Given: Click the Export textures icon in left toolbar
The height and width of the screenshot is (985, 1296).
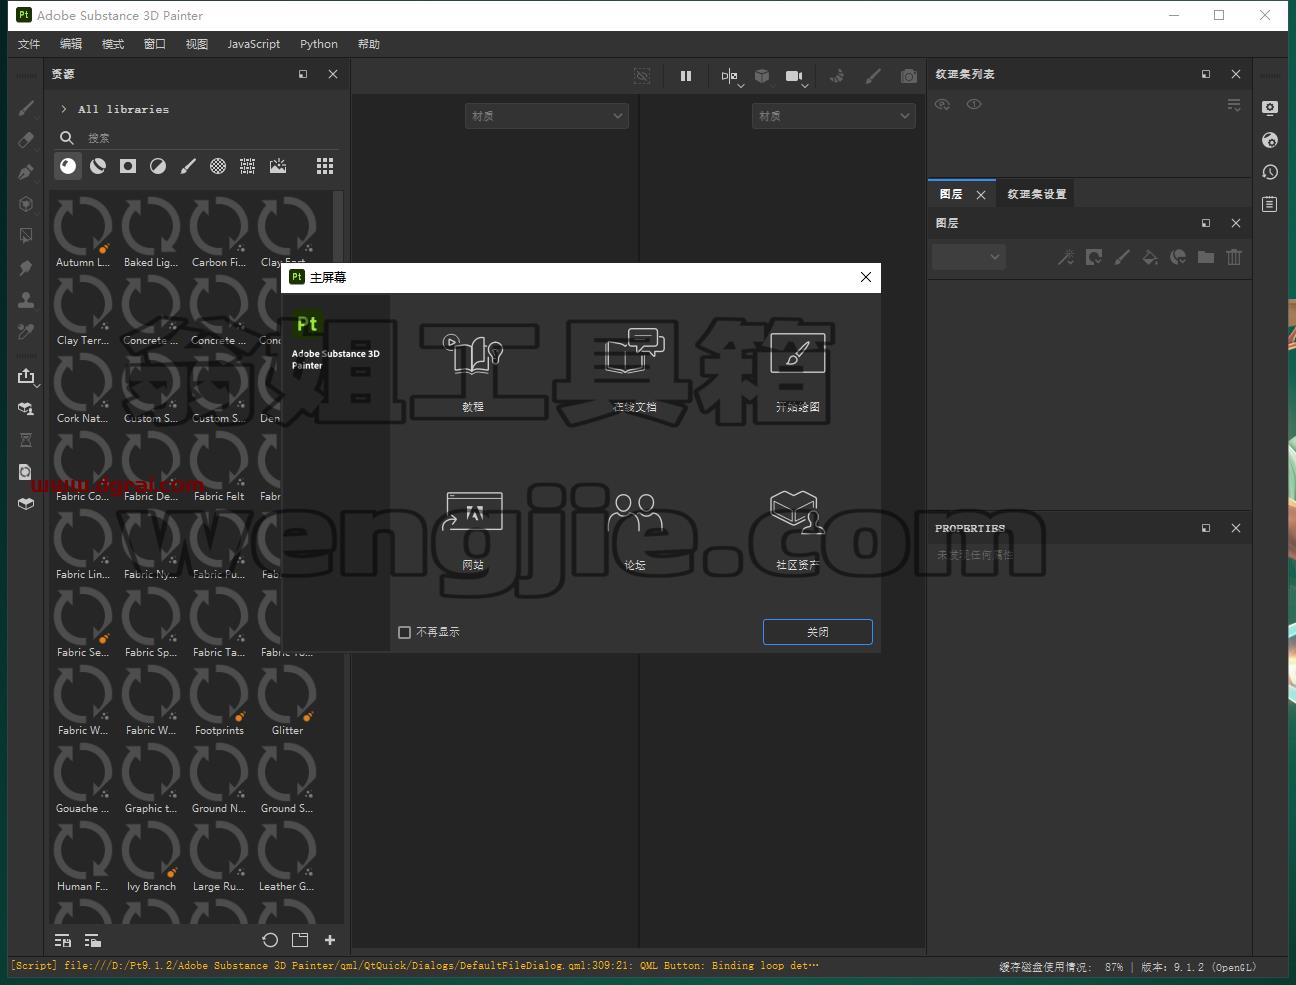Looking at the screenshot, I should (x=26, y=376).
